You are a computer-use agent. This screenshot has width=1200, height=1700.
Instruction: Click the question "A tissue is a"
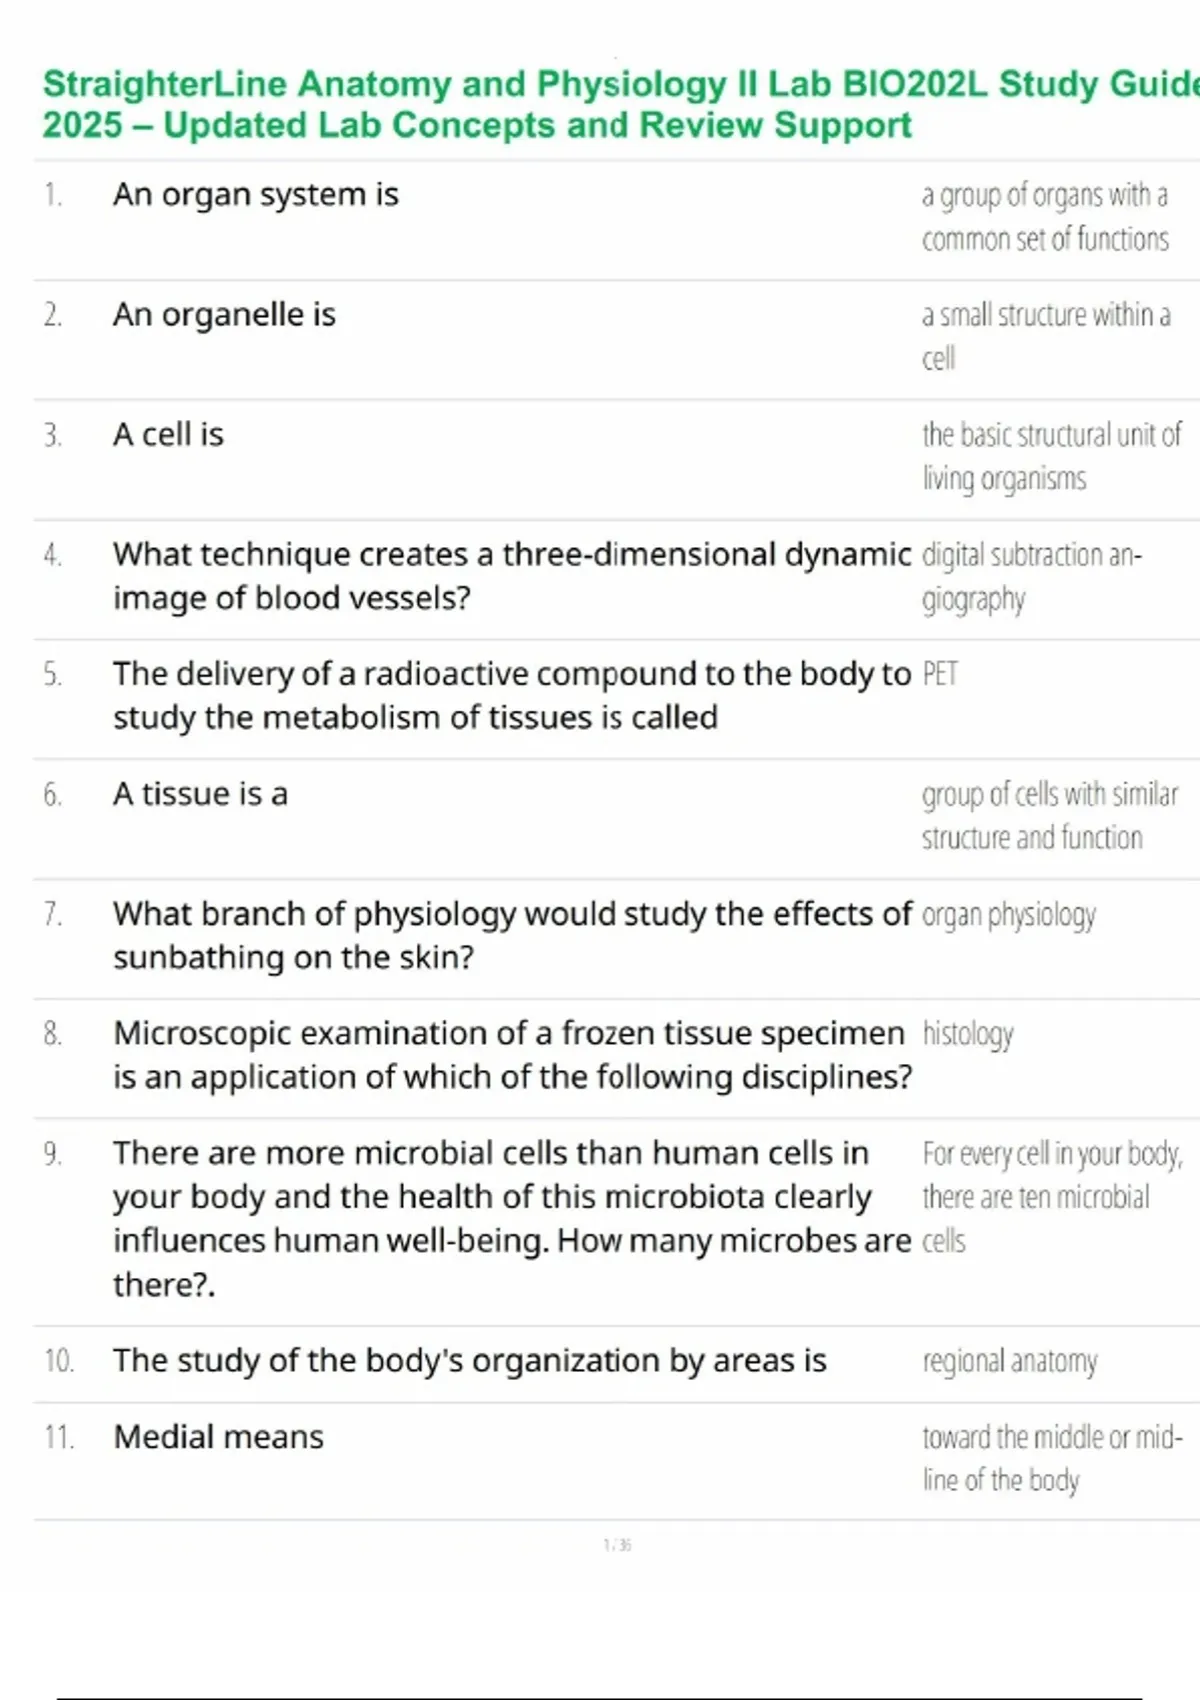pos(200,794)
